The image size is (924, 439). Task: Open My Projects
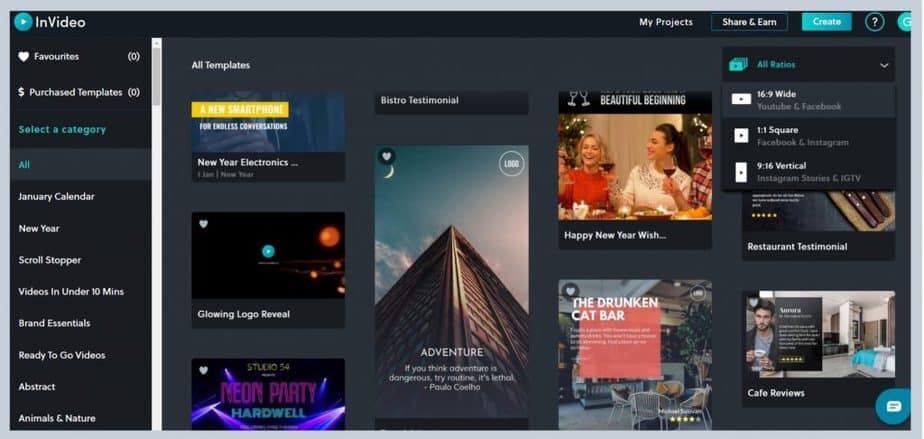[x=666, y=22]
